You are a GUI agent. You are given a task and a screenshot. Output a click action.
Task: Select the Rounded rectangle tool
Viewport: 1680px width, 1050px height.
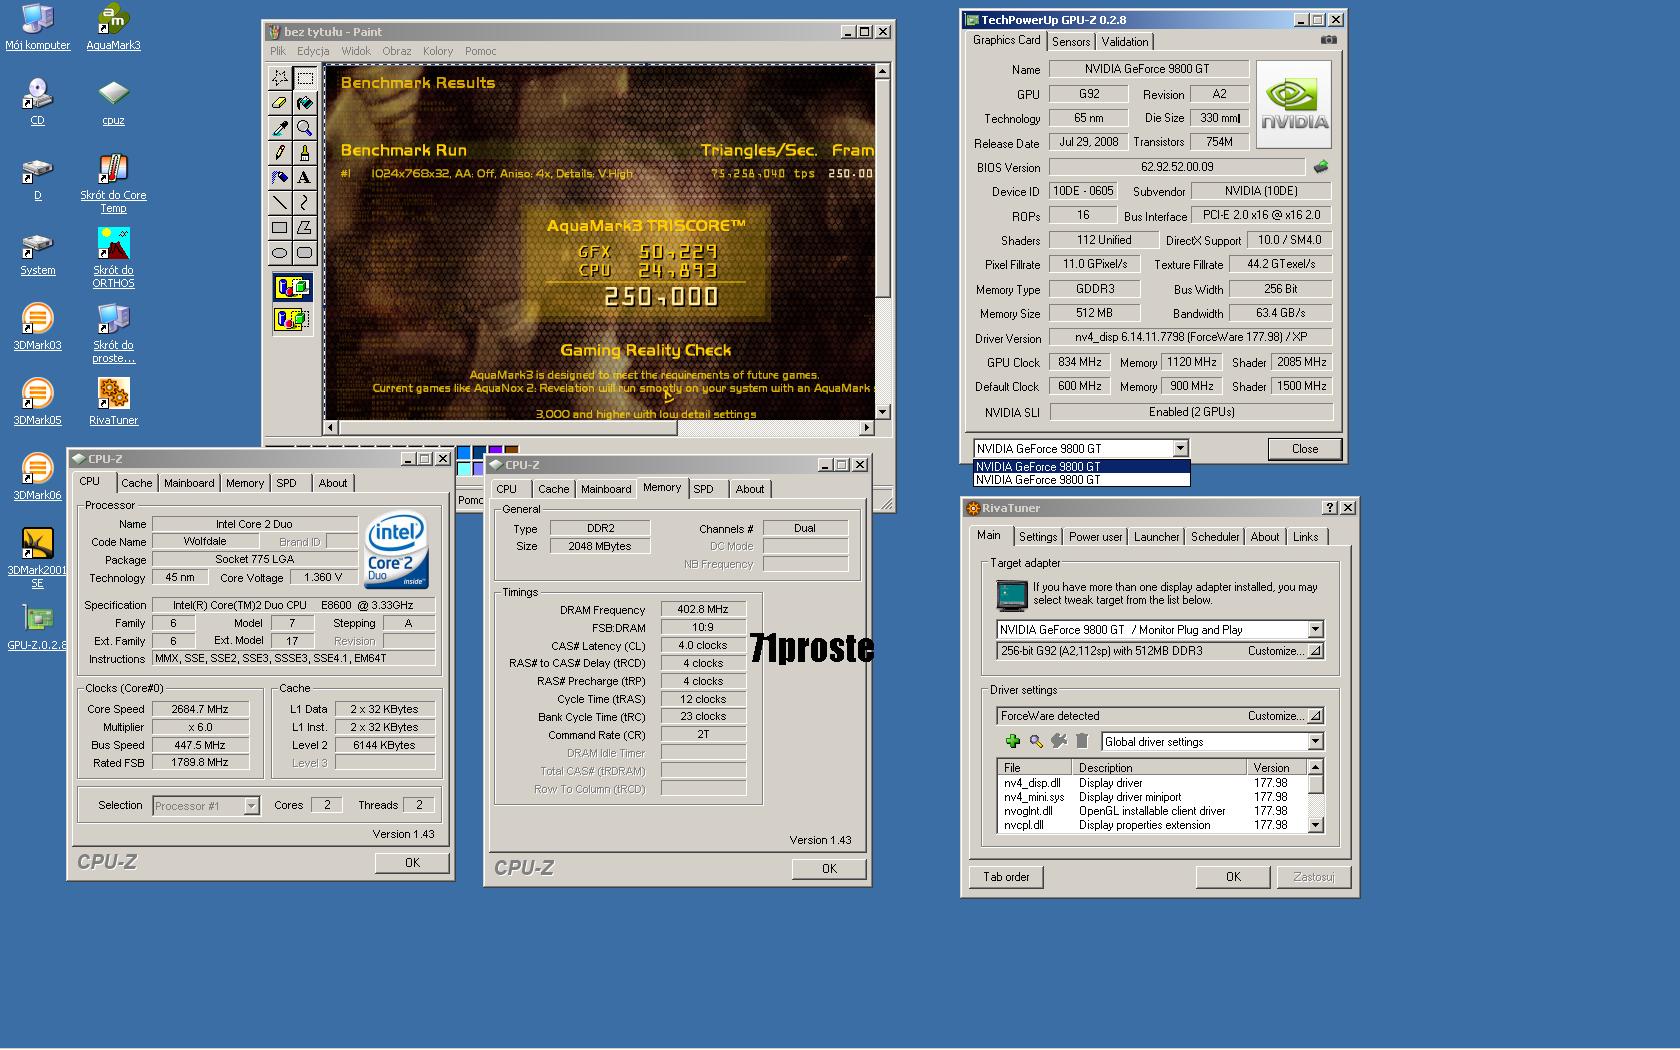coord(305,253)
